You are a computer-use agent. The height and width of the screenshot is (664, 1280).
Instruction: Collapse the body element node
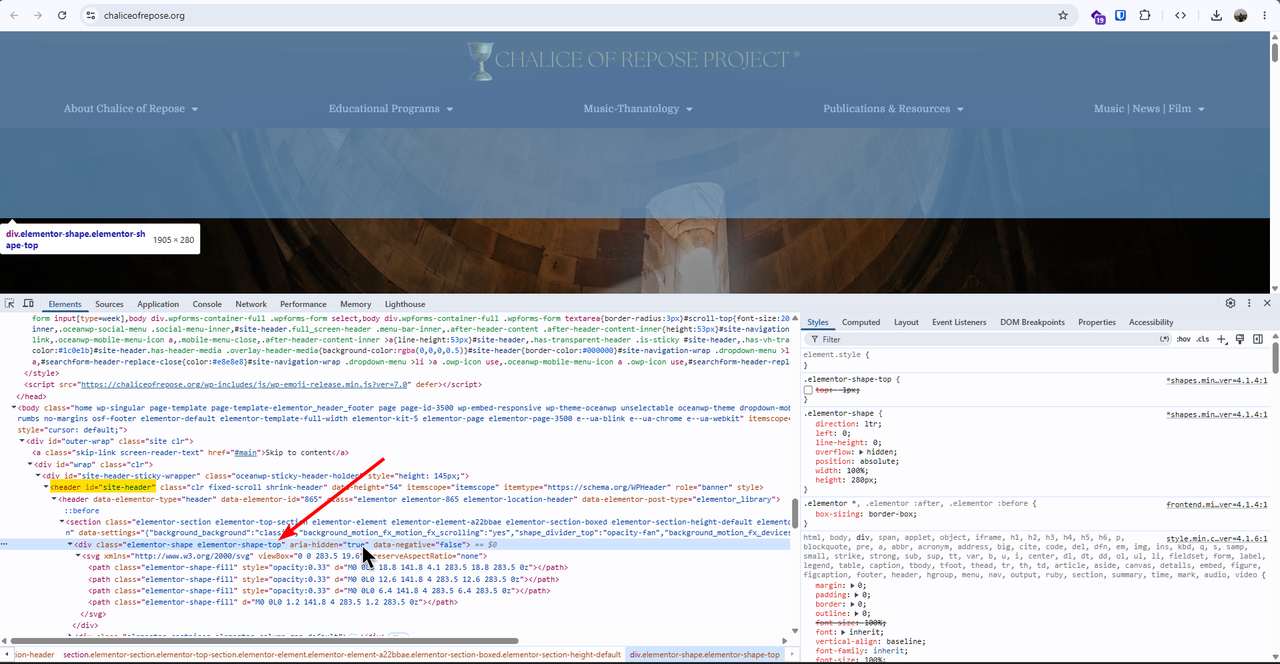[14, 407]
